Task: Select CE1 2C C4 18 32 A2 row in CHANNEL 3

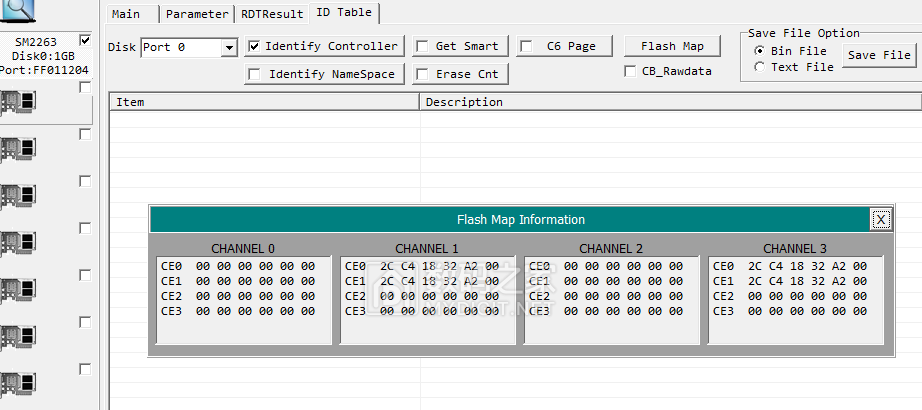Action: click(790, 281)
